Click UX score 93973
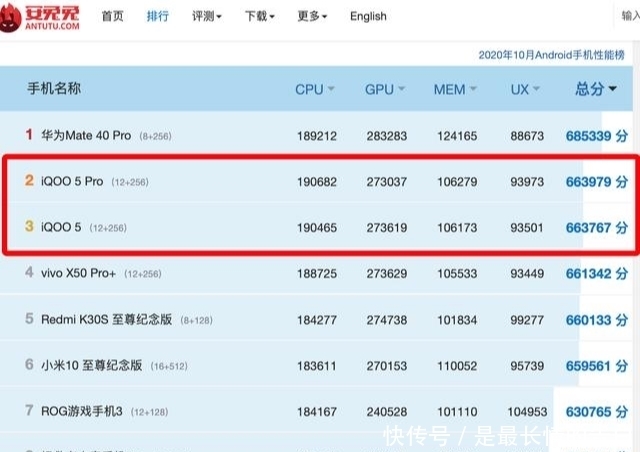The image size is (640, 452). pos(527,182)
